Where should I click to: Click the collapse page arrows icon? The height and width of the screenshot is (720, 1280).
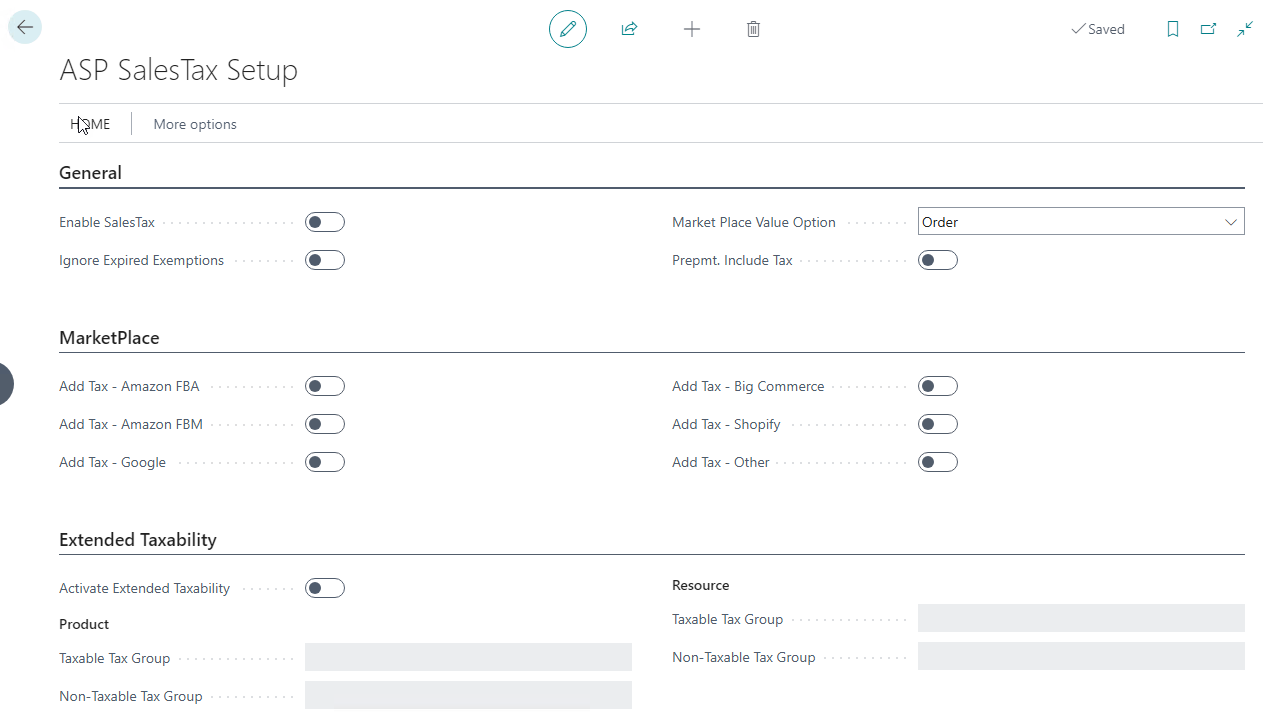[1245, 29]
